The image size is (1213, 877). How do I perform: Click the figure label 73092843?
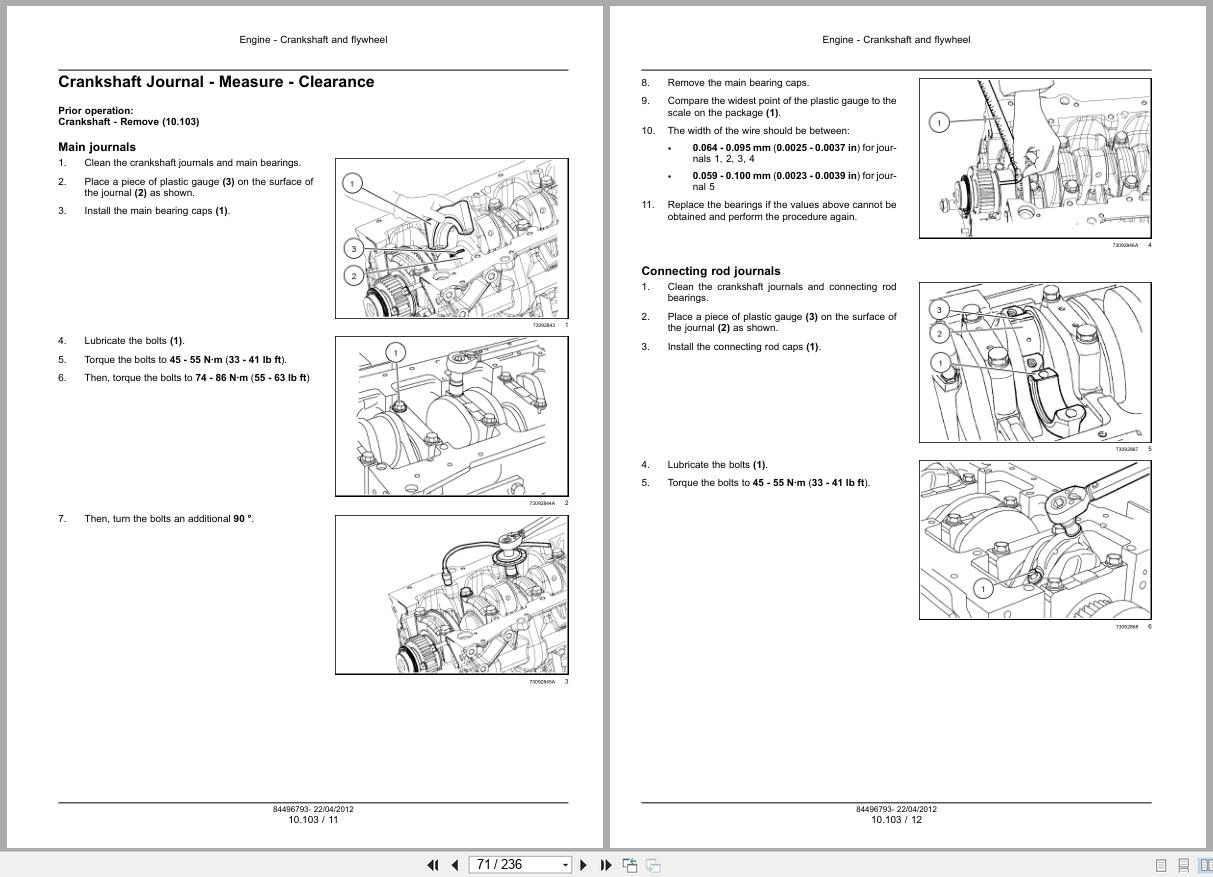(543, 323)
